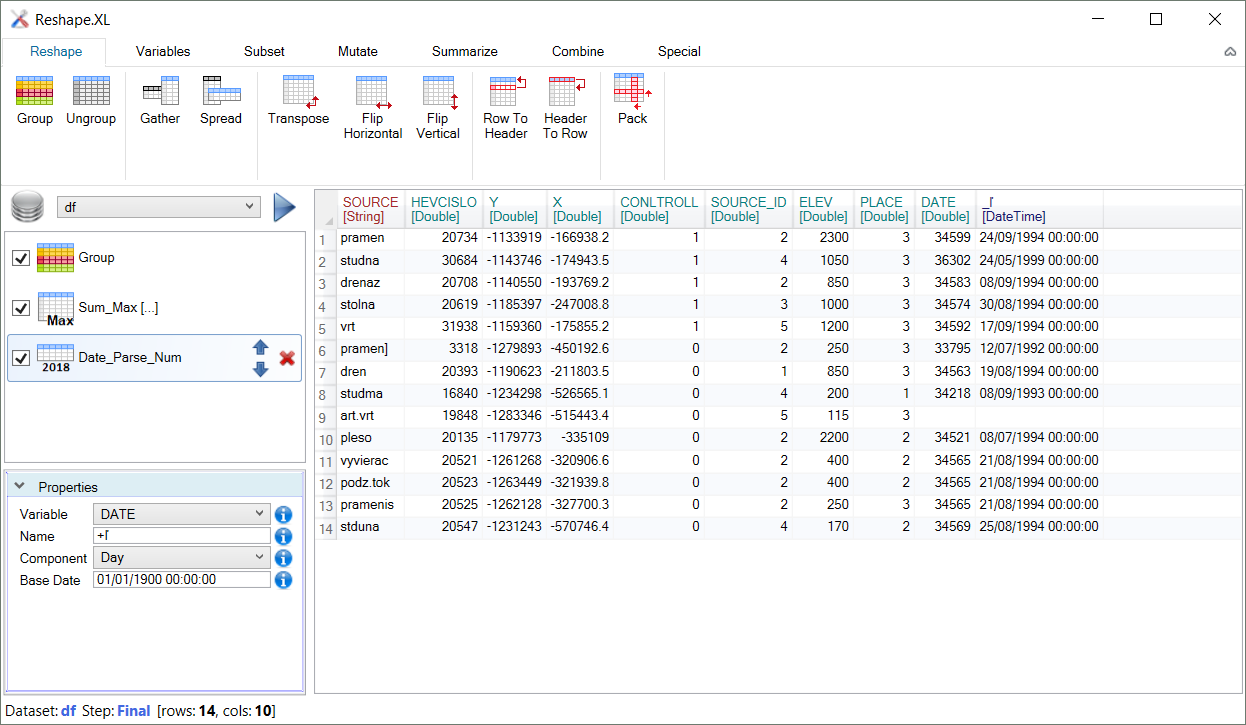This screenshot has height=725, width=1246.
Task: Select the Sum_Max [...] step row
Action: 154,308
